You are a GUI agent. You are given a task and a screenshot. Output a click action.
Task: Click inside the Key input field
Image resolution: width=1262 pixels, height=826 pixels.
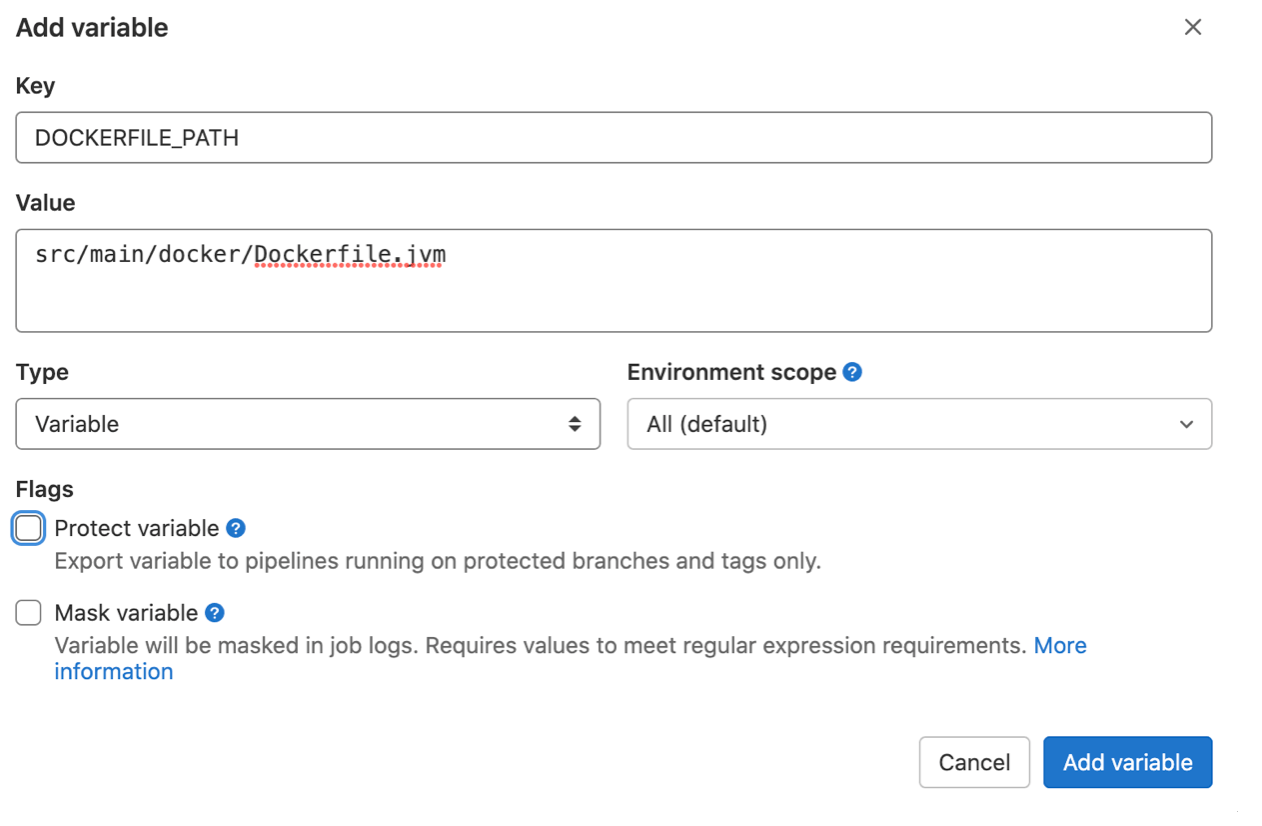[614, 137]
